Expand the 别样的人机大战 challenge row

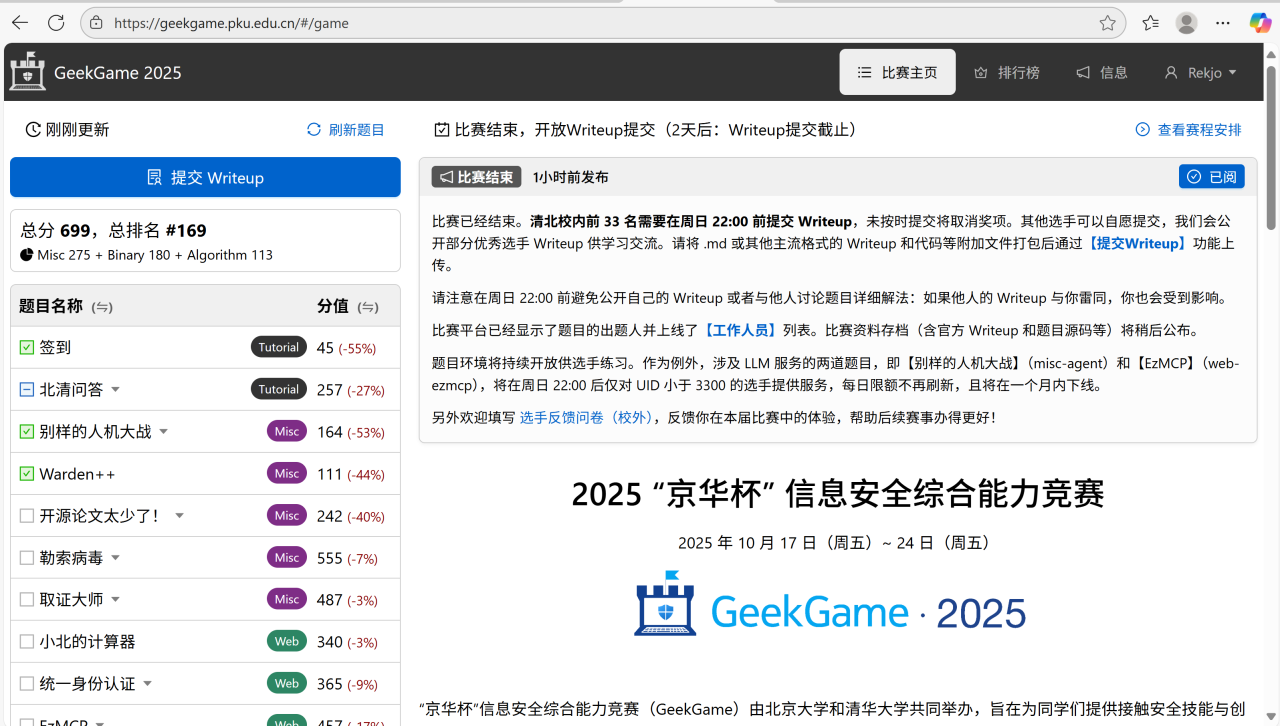click(164, 432)
